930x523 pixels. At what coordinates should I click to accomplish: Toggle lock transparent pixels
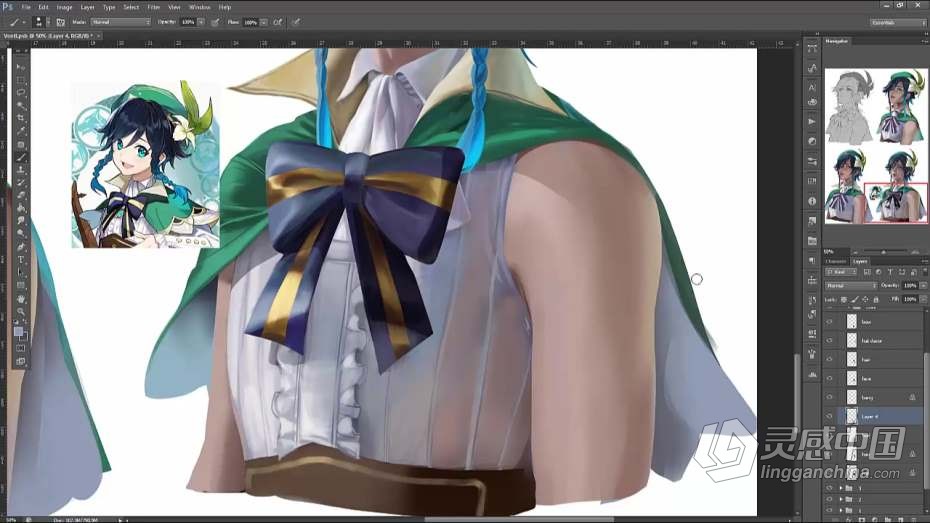pyautogui.click(x=843, y=299)
